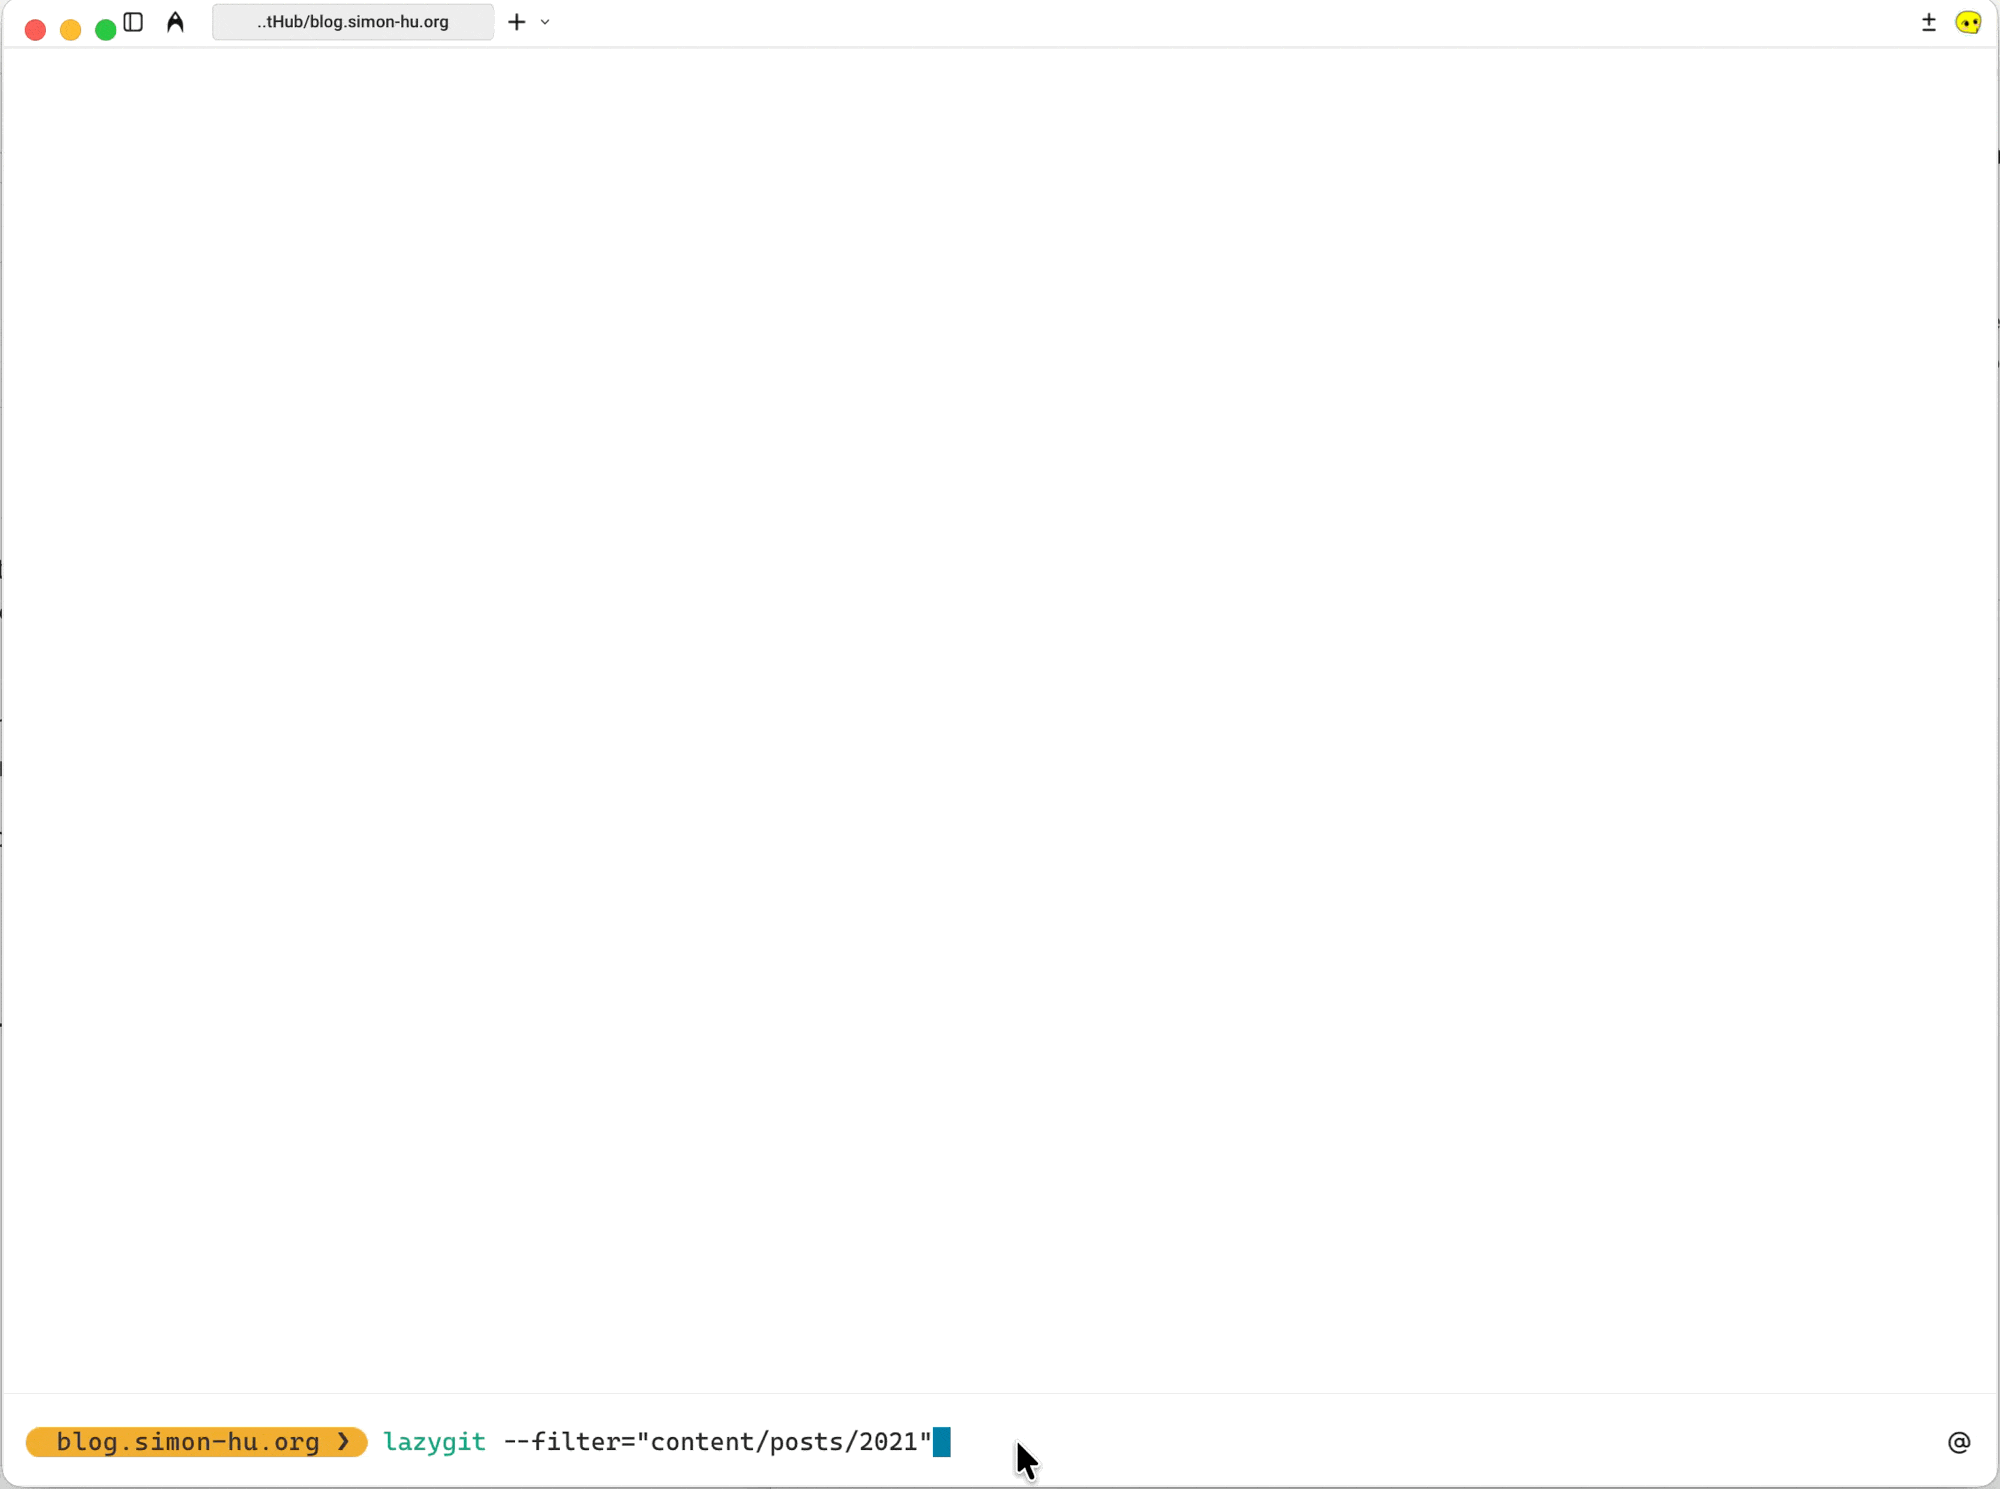The width and height of the screenshot is (2000, 1489).
Task: Click the --filter flag in command line
Action: coord(562,1442)
